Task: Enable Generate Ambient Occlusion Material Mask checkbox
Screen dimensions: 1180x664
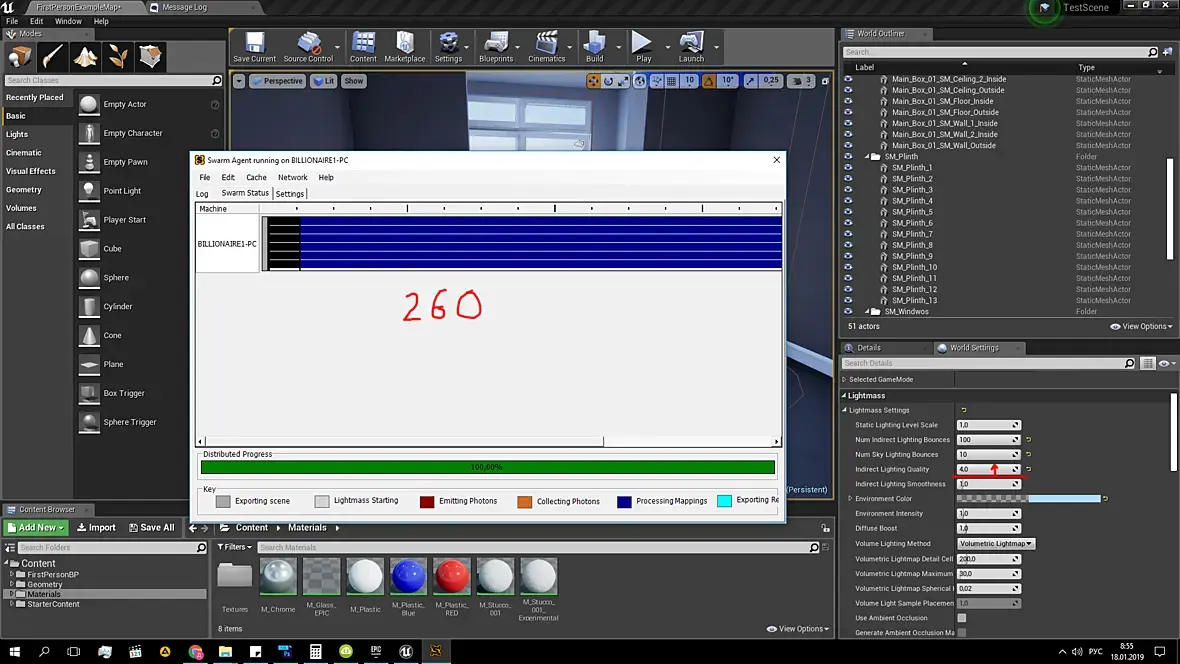Action: 962,632
